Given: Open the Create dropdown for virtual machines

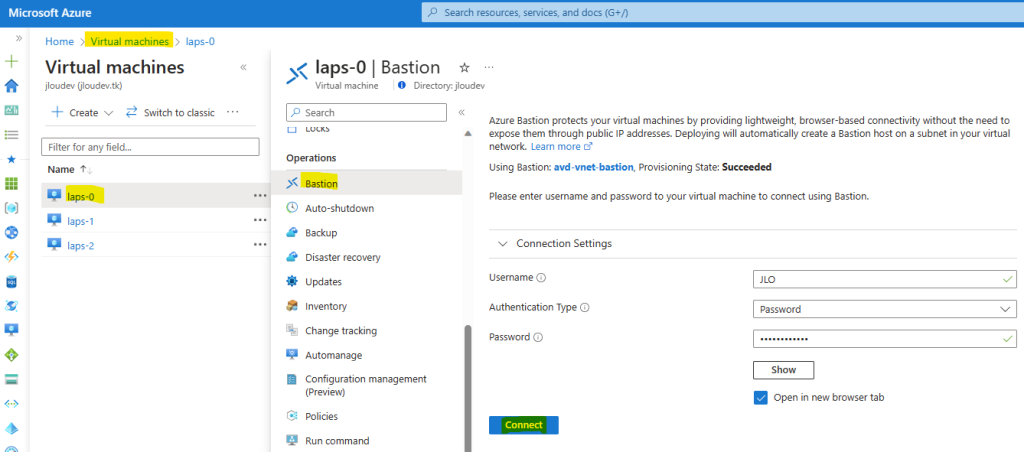Looking at the screenshot, I should (x=82, y=112).
